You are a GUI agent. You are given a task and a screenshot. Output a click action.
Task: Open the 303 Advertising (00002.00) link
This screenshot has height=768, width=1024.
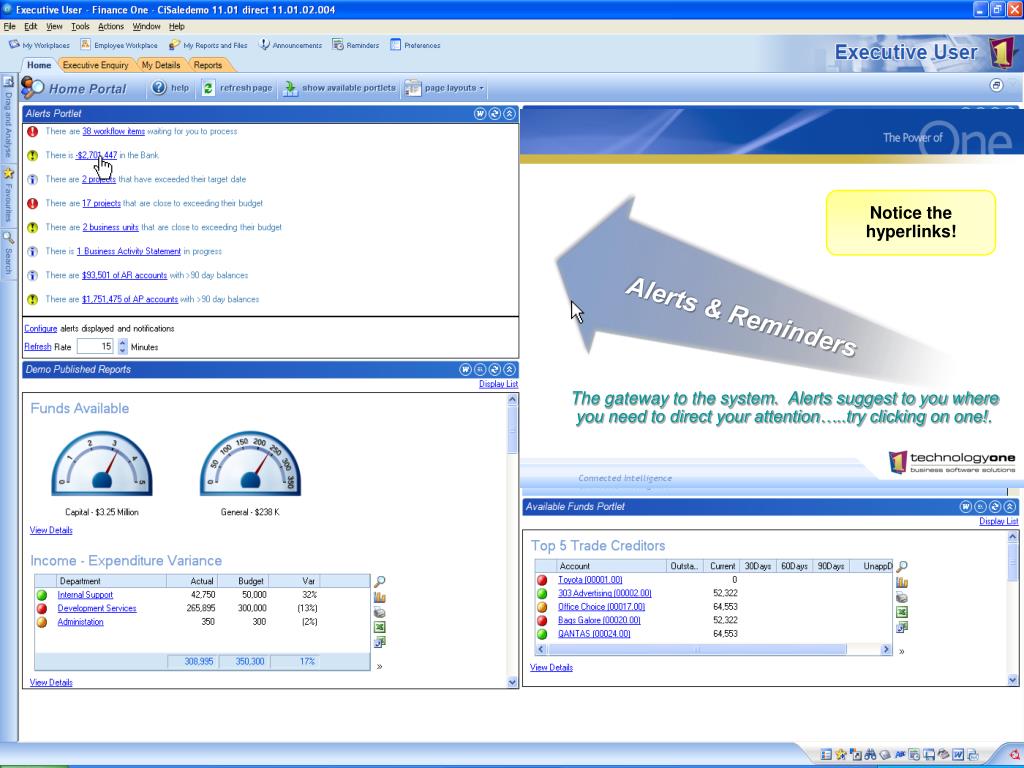[605, 593]
